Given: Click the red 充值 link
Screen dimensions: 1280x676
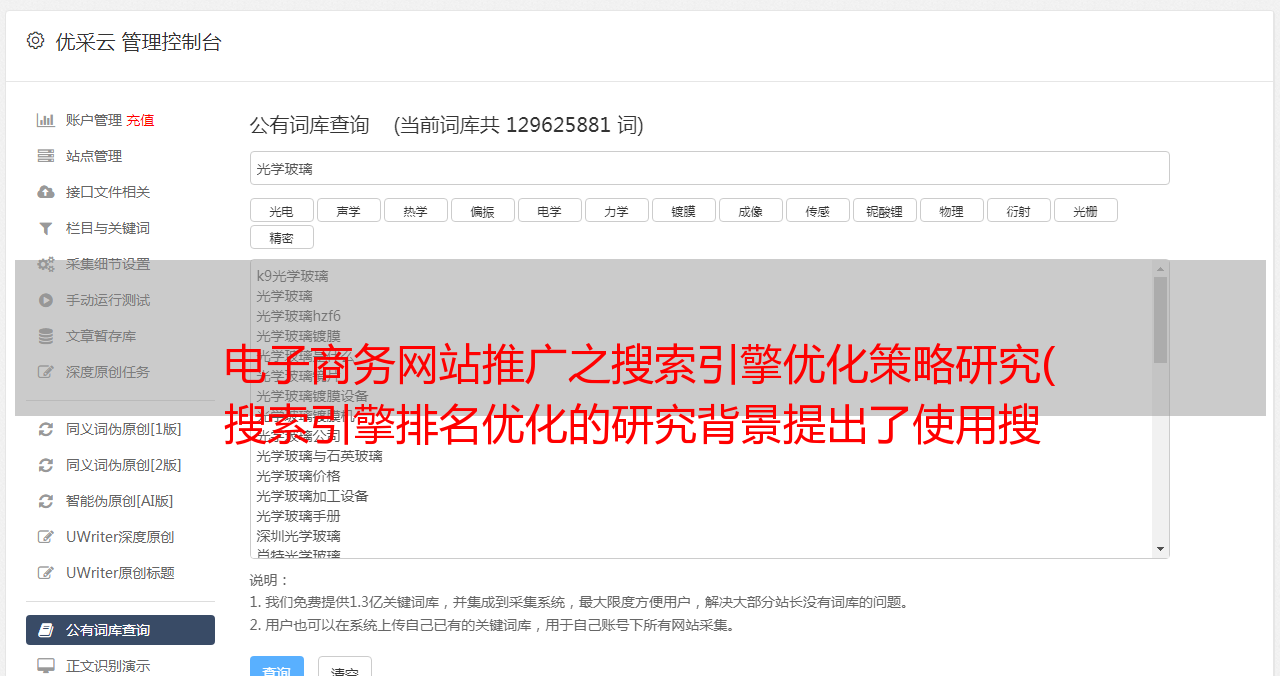Looking at the screenshot, I should coord(140,120).
